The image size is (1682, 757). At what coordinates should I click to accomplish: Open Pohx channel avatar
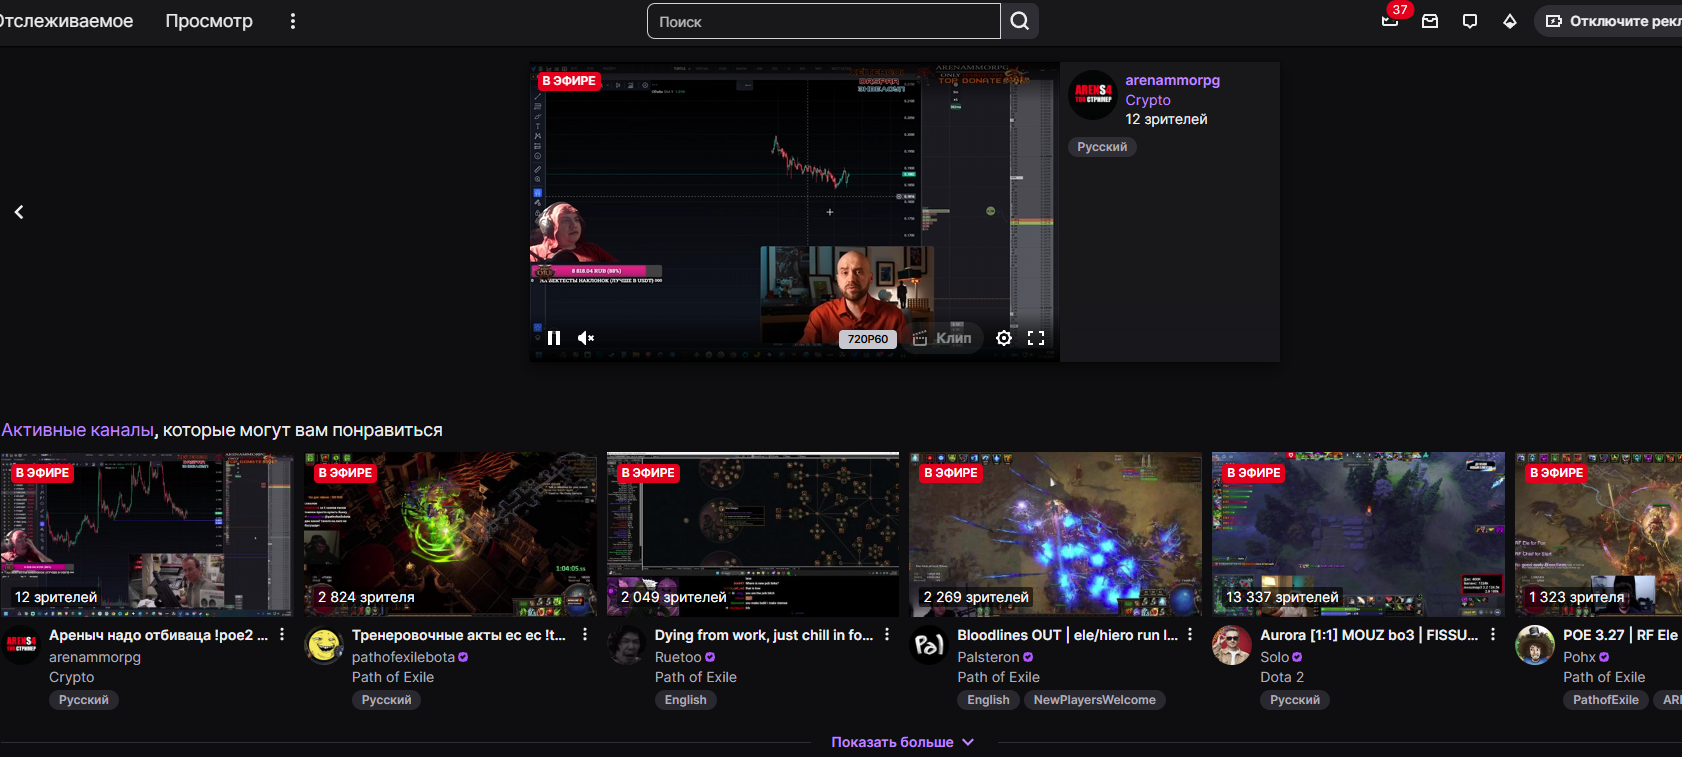point(1536,645)
